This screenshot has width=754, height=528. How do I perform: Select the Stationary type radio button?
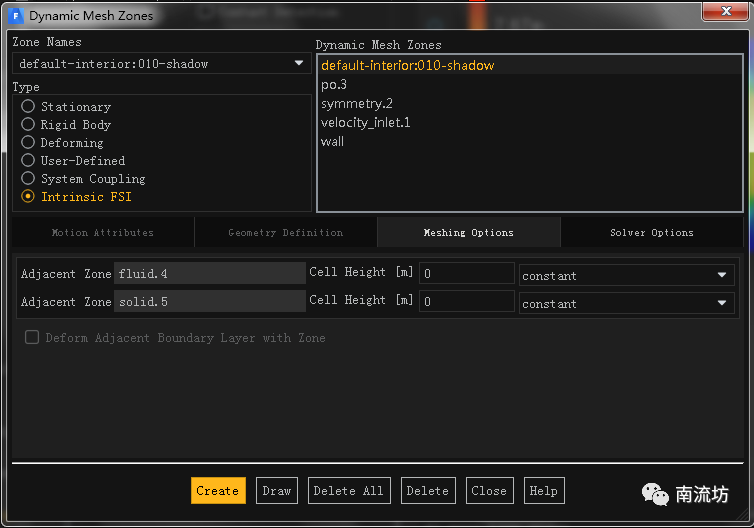29,107
